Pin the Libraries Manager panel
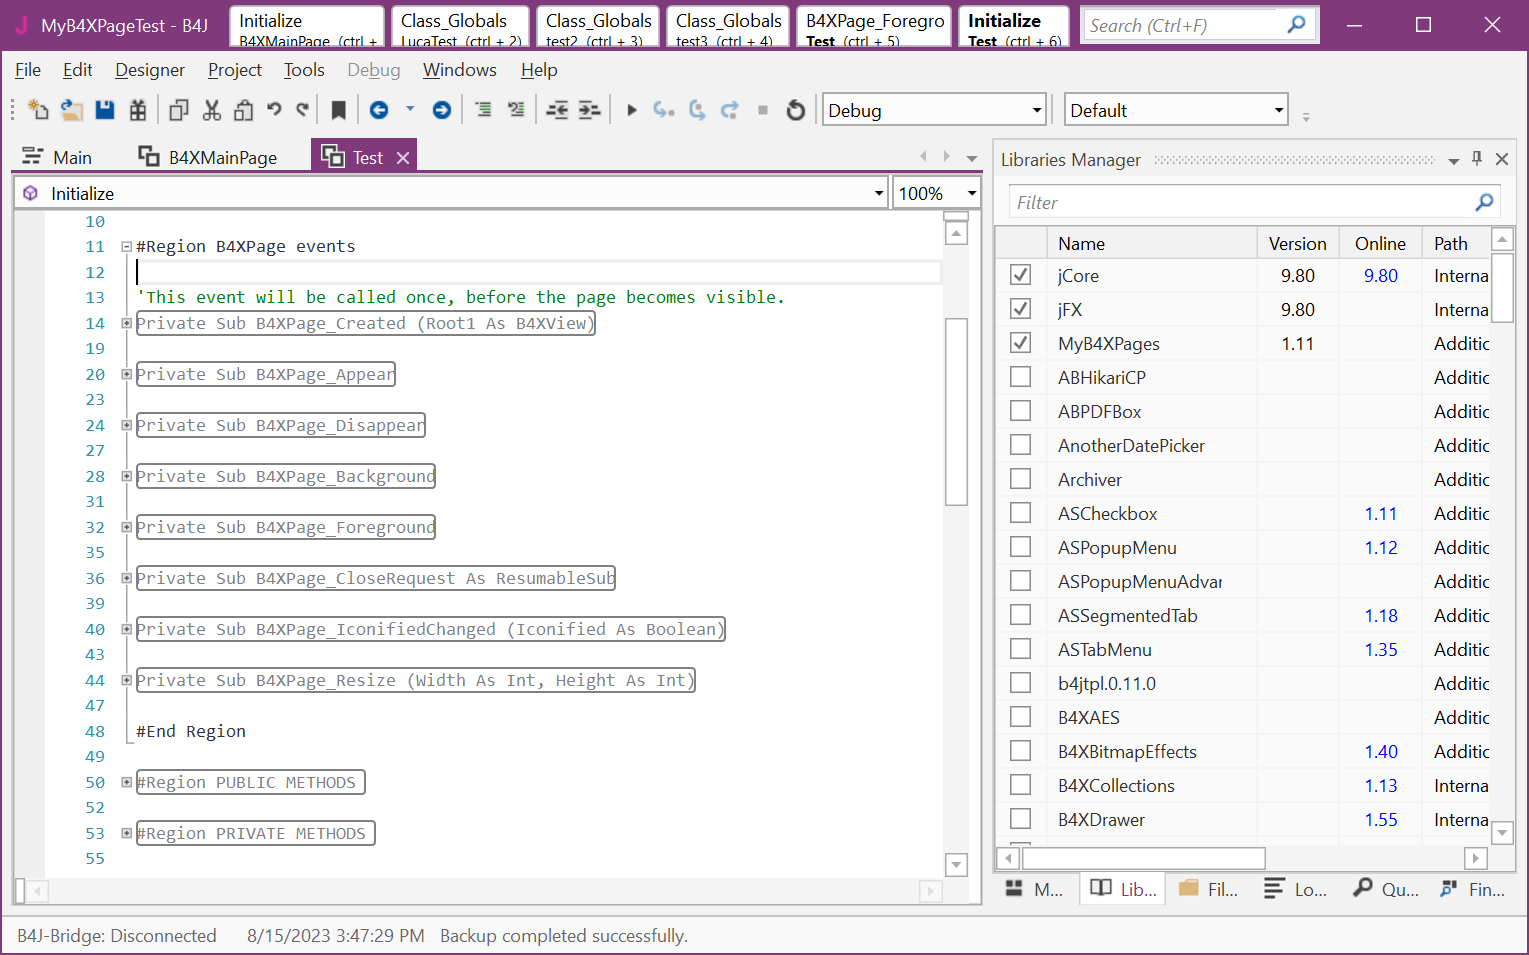This screenshot has width=1529, height=955. point(1477,159)
